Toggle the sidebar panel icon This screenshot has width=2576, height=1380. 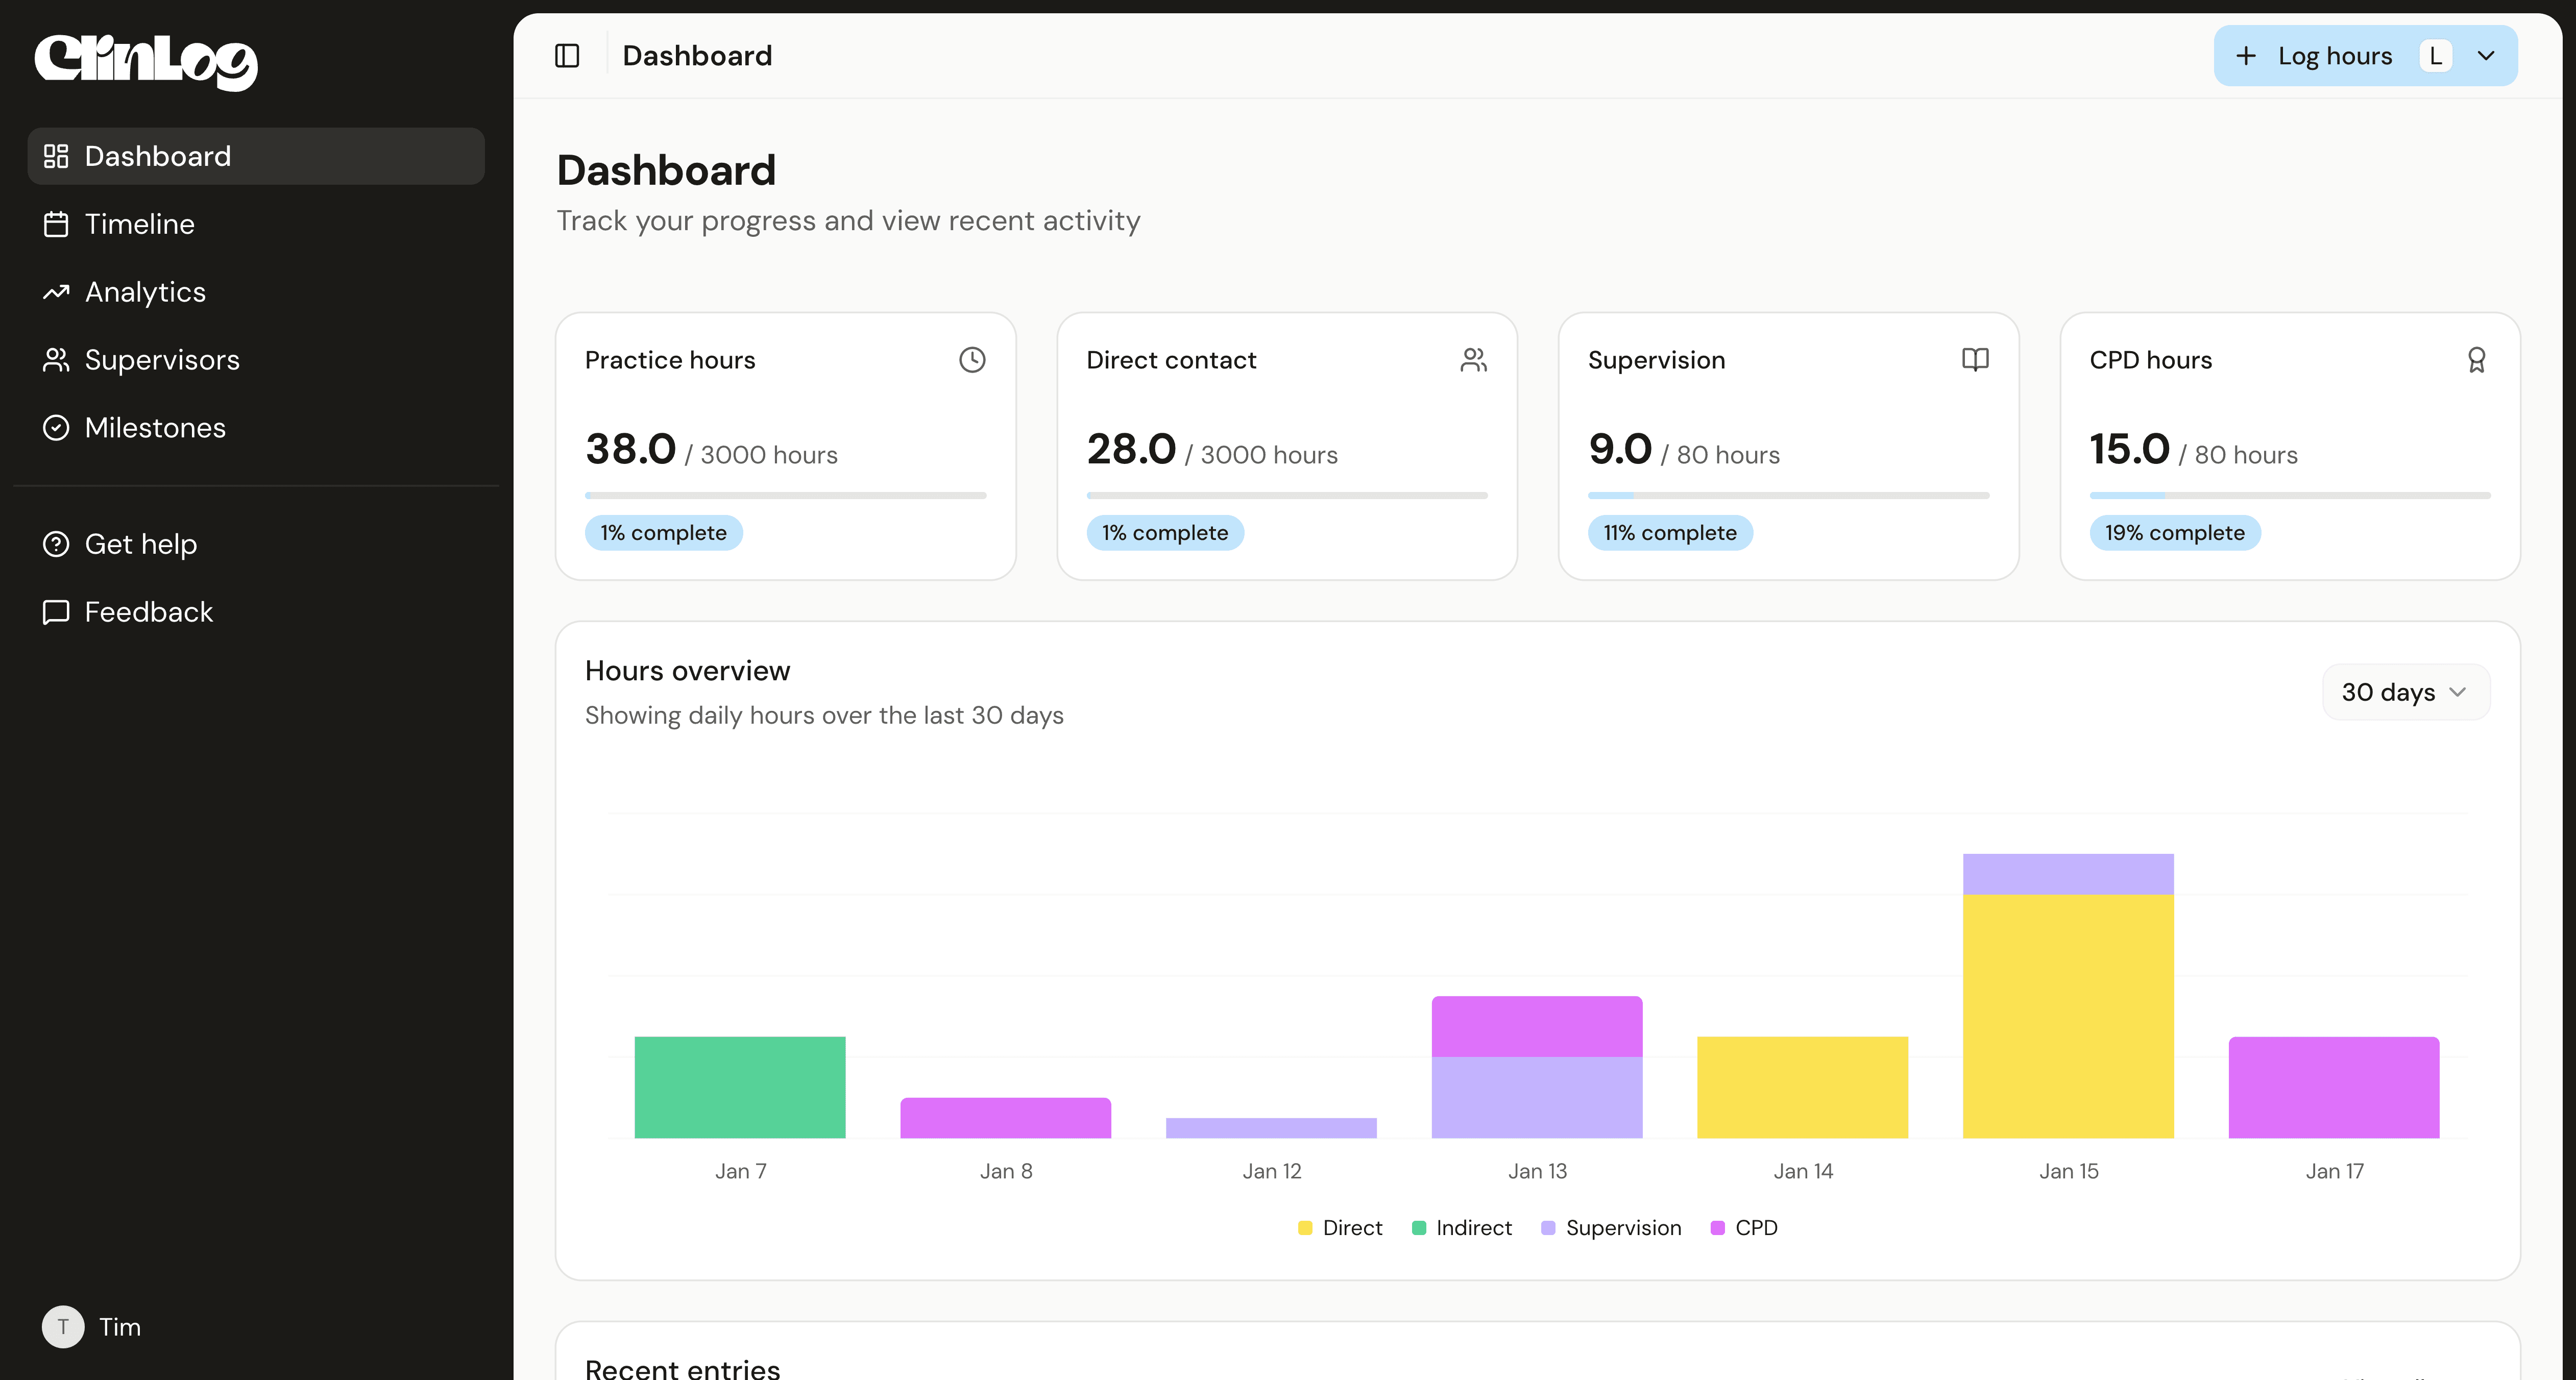[x=567, y=56]
